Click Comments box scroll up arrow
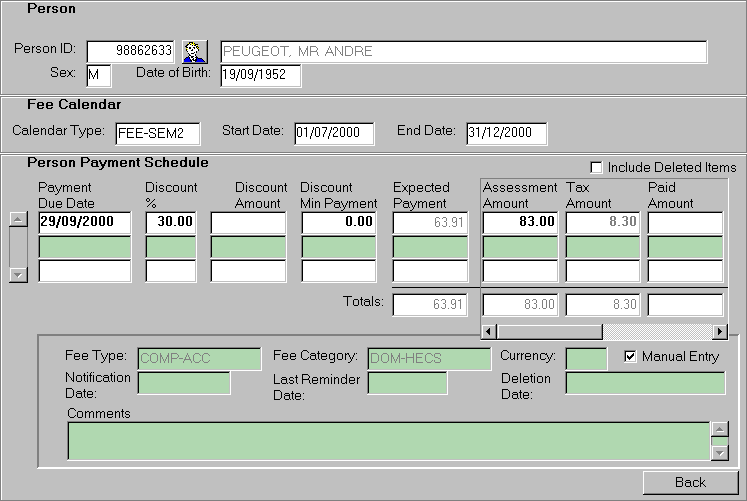 tap(718, 430)
